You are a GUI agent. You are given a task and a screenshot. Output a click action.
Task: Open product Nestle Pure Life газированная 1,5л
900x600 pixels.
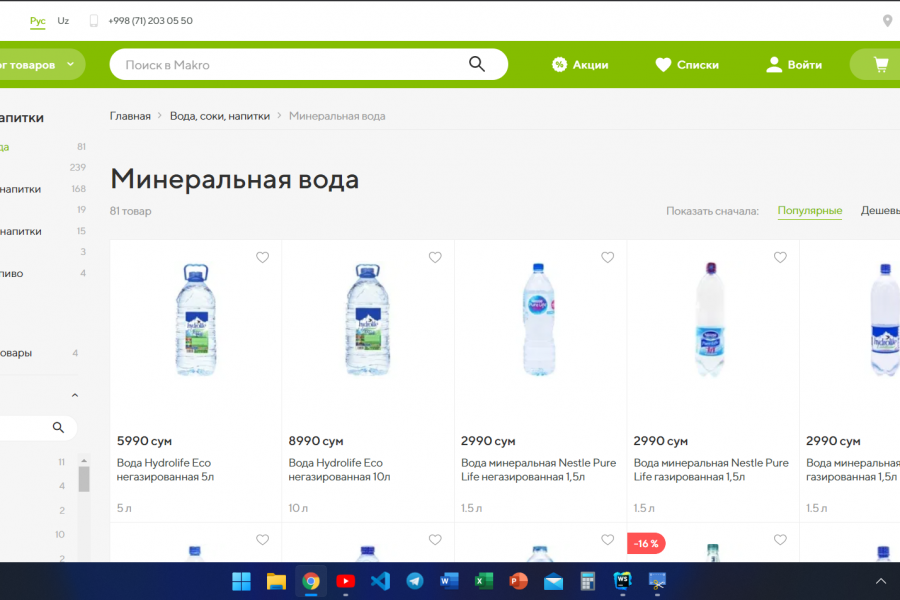click(711, 470)
